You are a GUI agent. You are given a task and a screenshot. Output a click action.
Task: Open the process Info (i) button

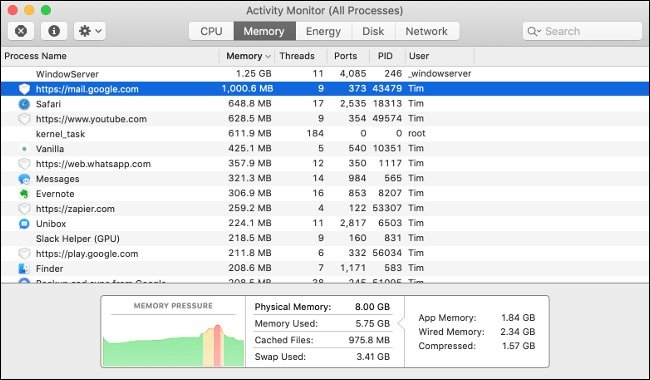[x=54, y=31]
